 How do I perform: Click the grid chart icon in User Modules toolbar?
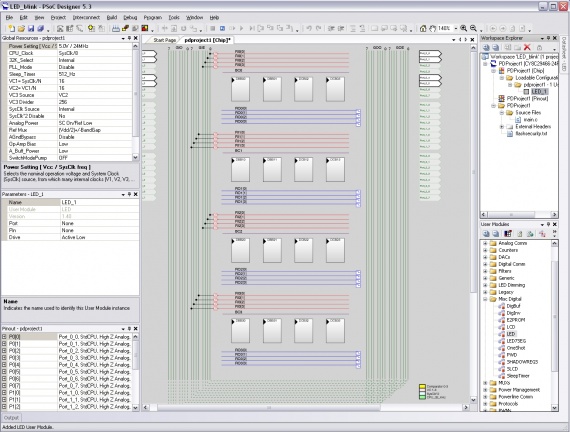(508, 233)
